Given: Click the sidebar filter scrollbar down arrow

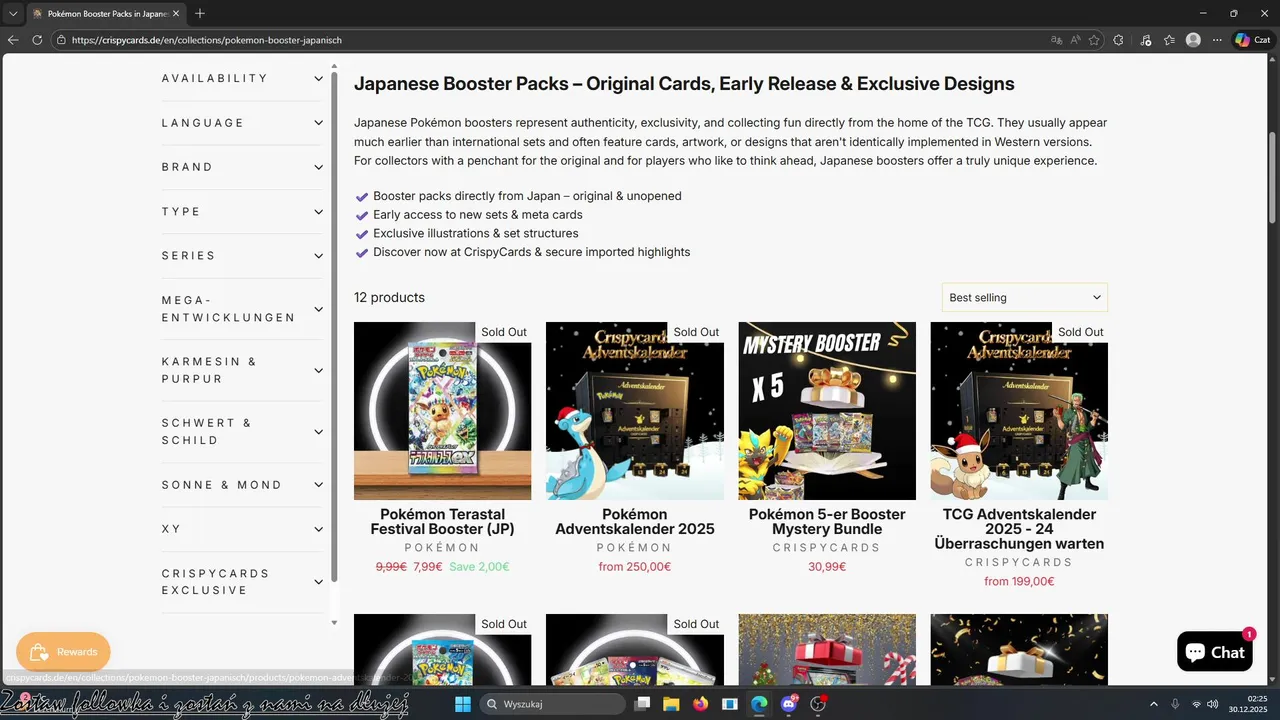Looking at the screenshot, I should [x=334, y=622].
